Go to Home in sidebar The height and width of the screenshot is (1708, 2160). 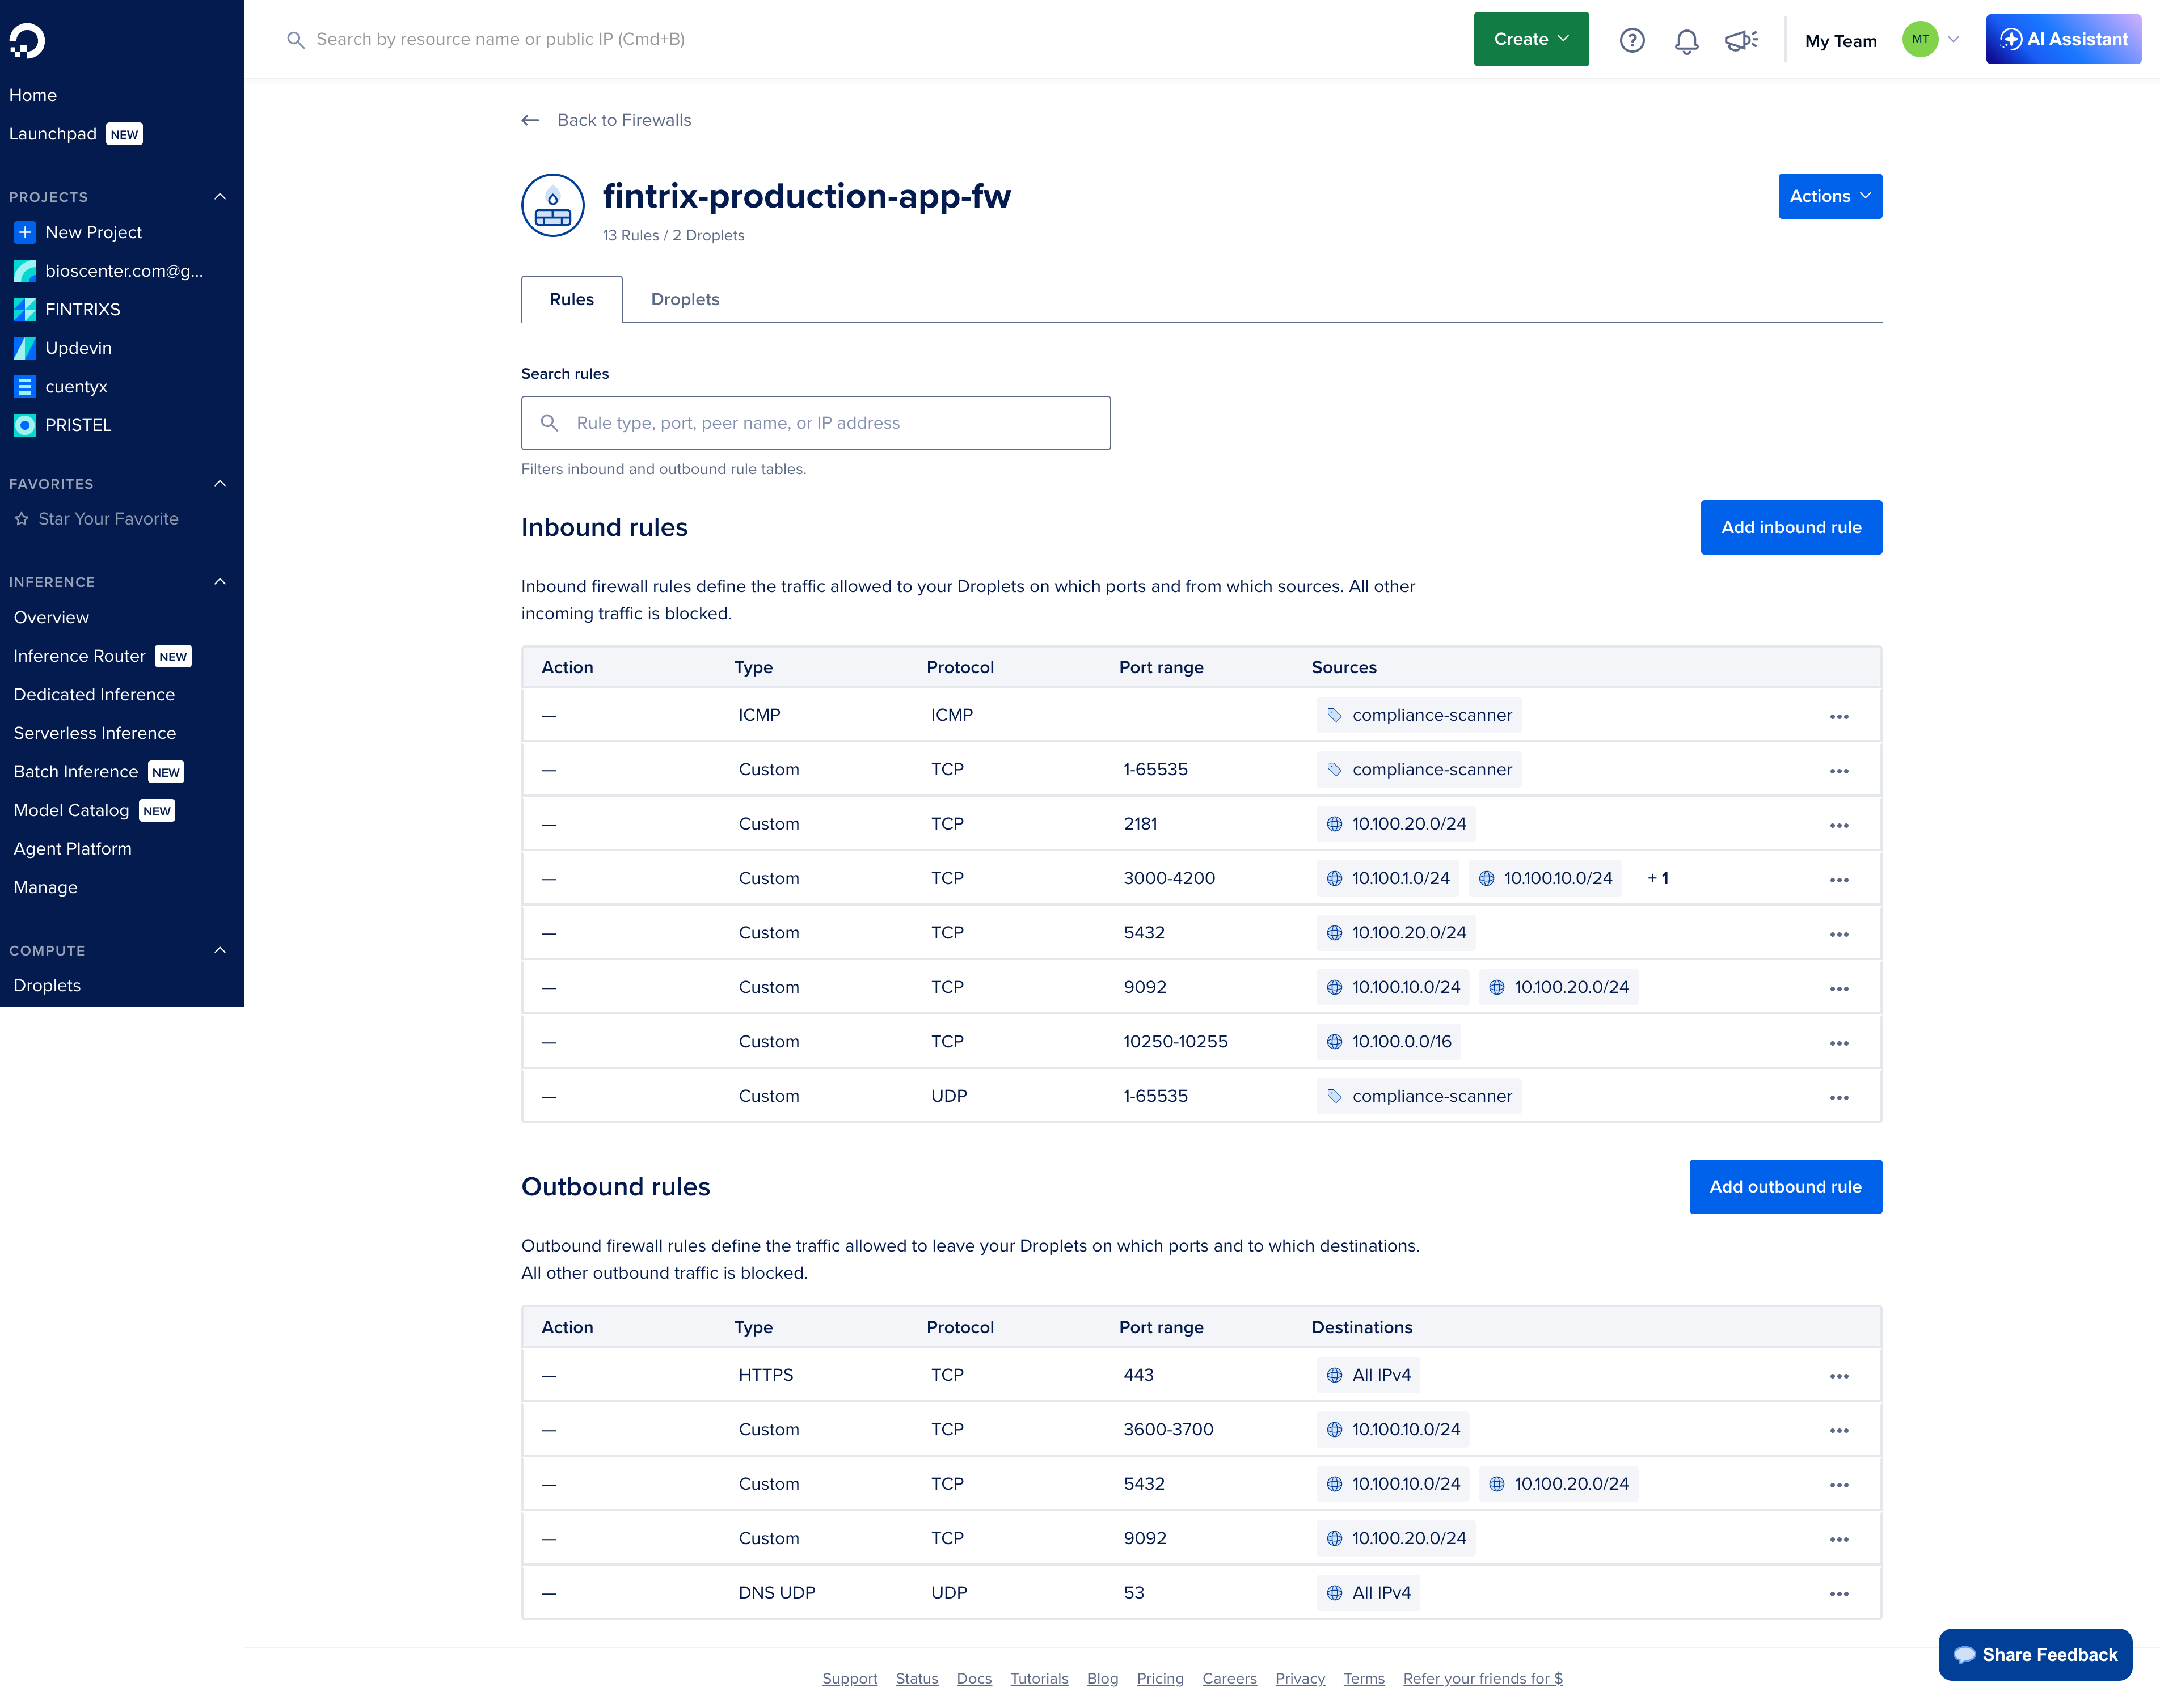click(33, 95)
